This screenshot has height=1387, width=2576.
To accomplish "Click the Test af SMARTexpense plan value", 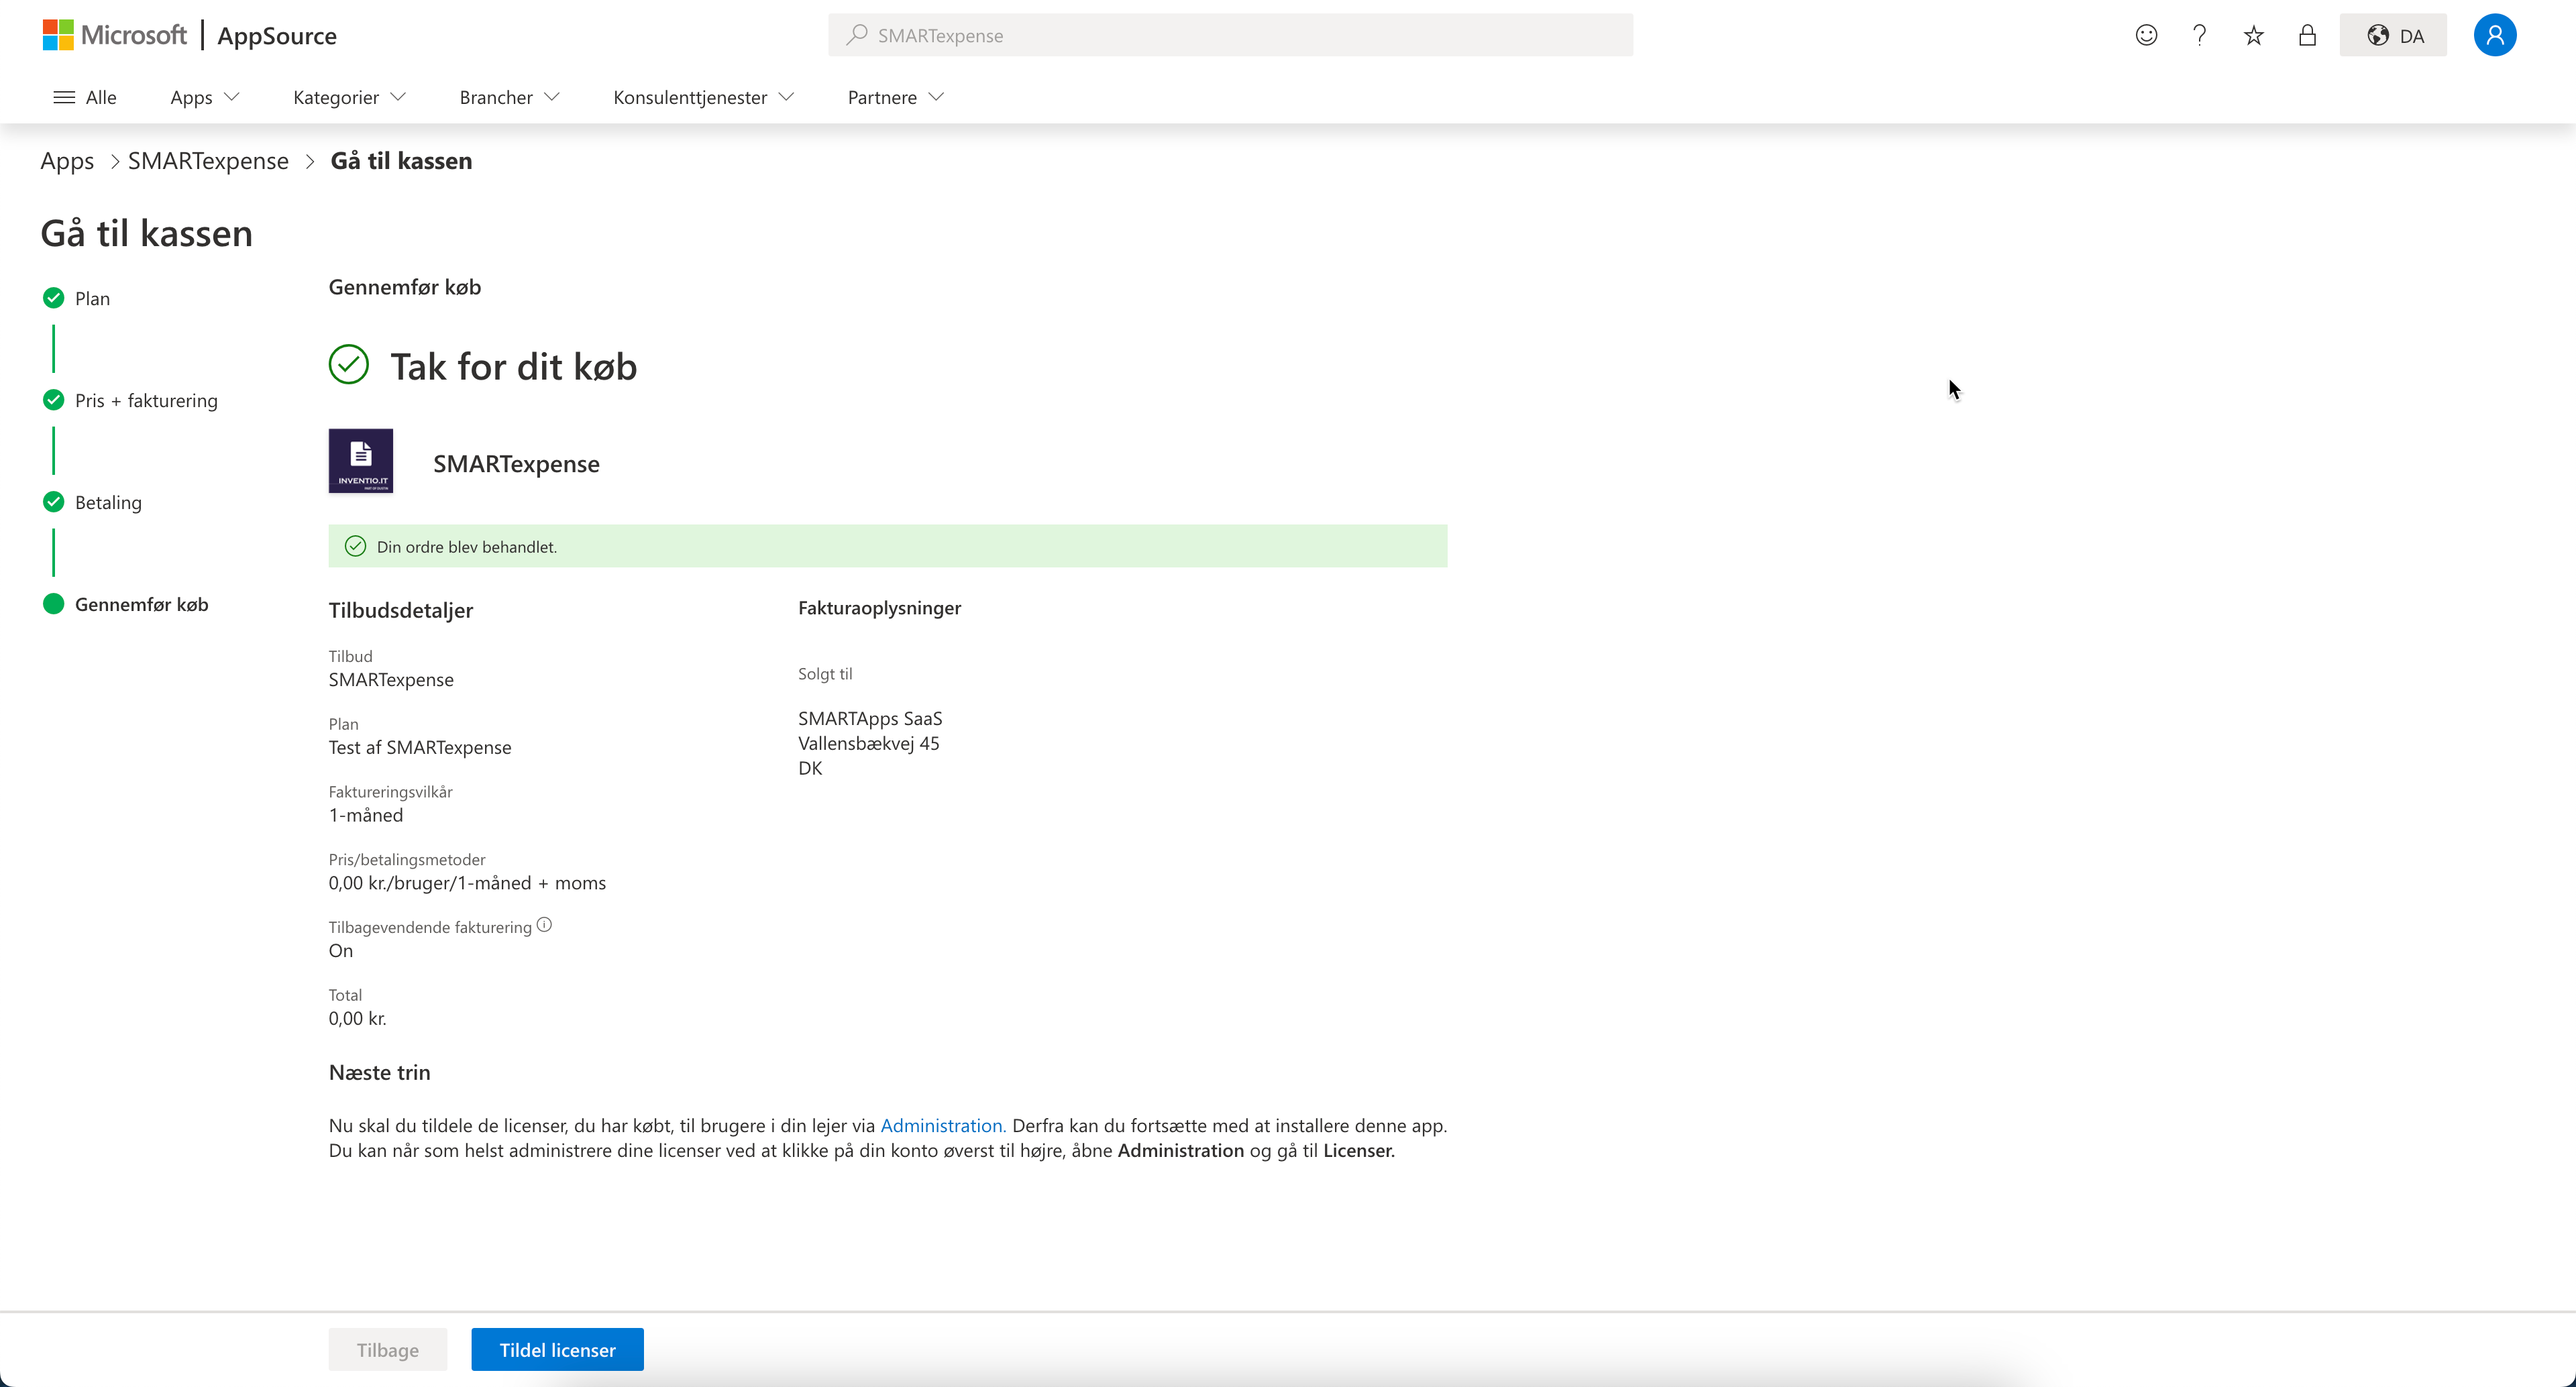I will click(420, 747).
